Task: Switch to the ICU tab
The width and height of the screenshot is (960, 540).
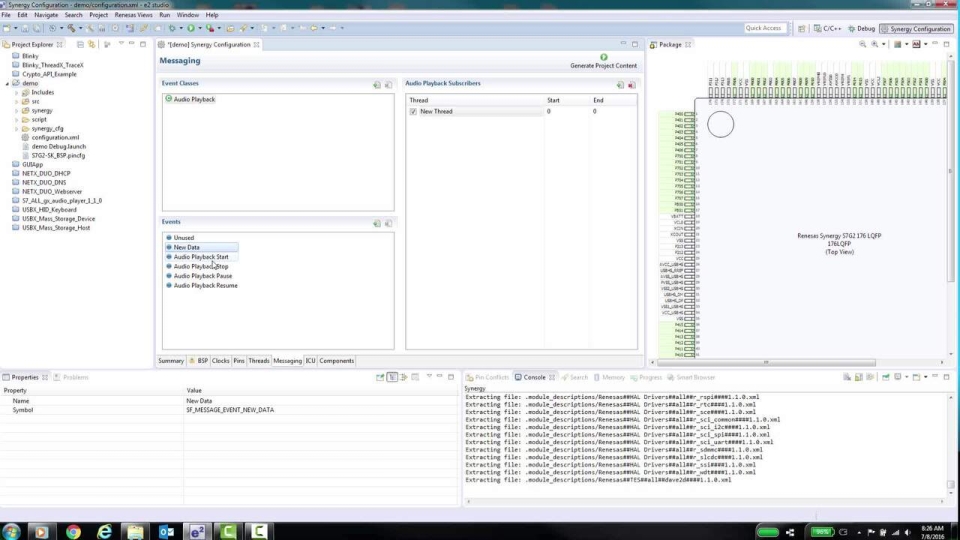Action: 310,361
